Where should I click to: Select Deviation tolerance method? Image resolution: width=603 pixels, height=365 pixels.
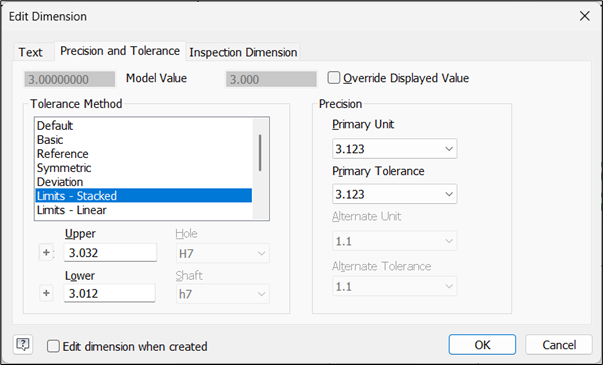click(144, 182)
